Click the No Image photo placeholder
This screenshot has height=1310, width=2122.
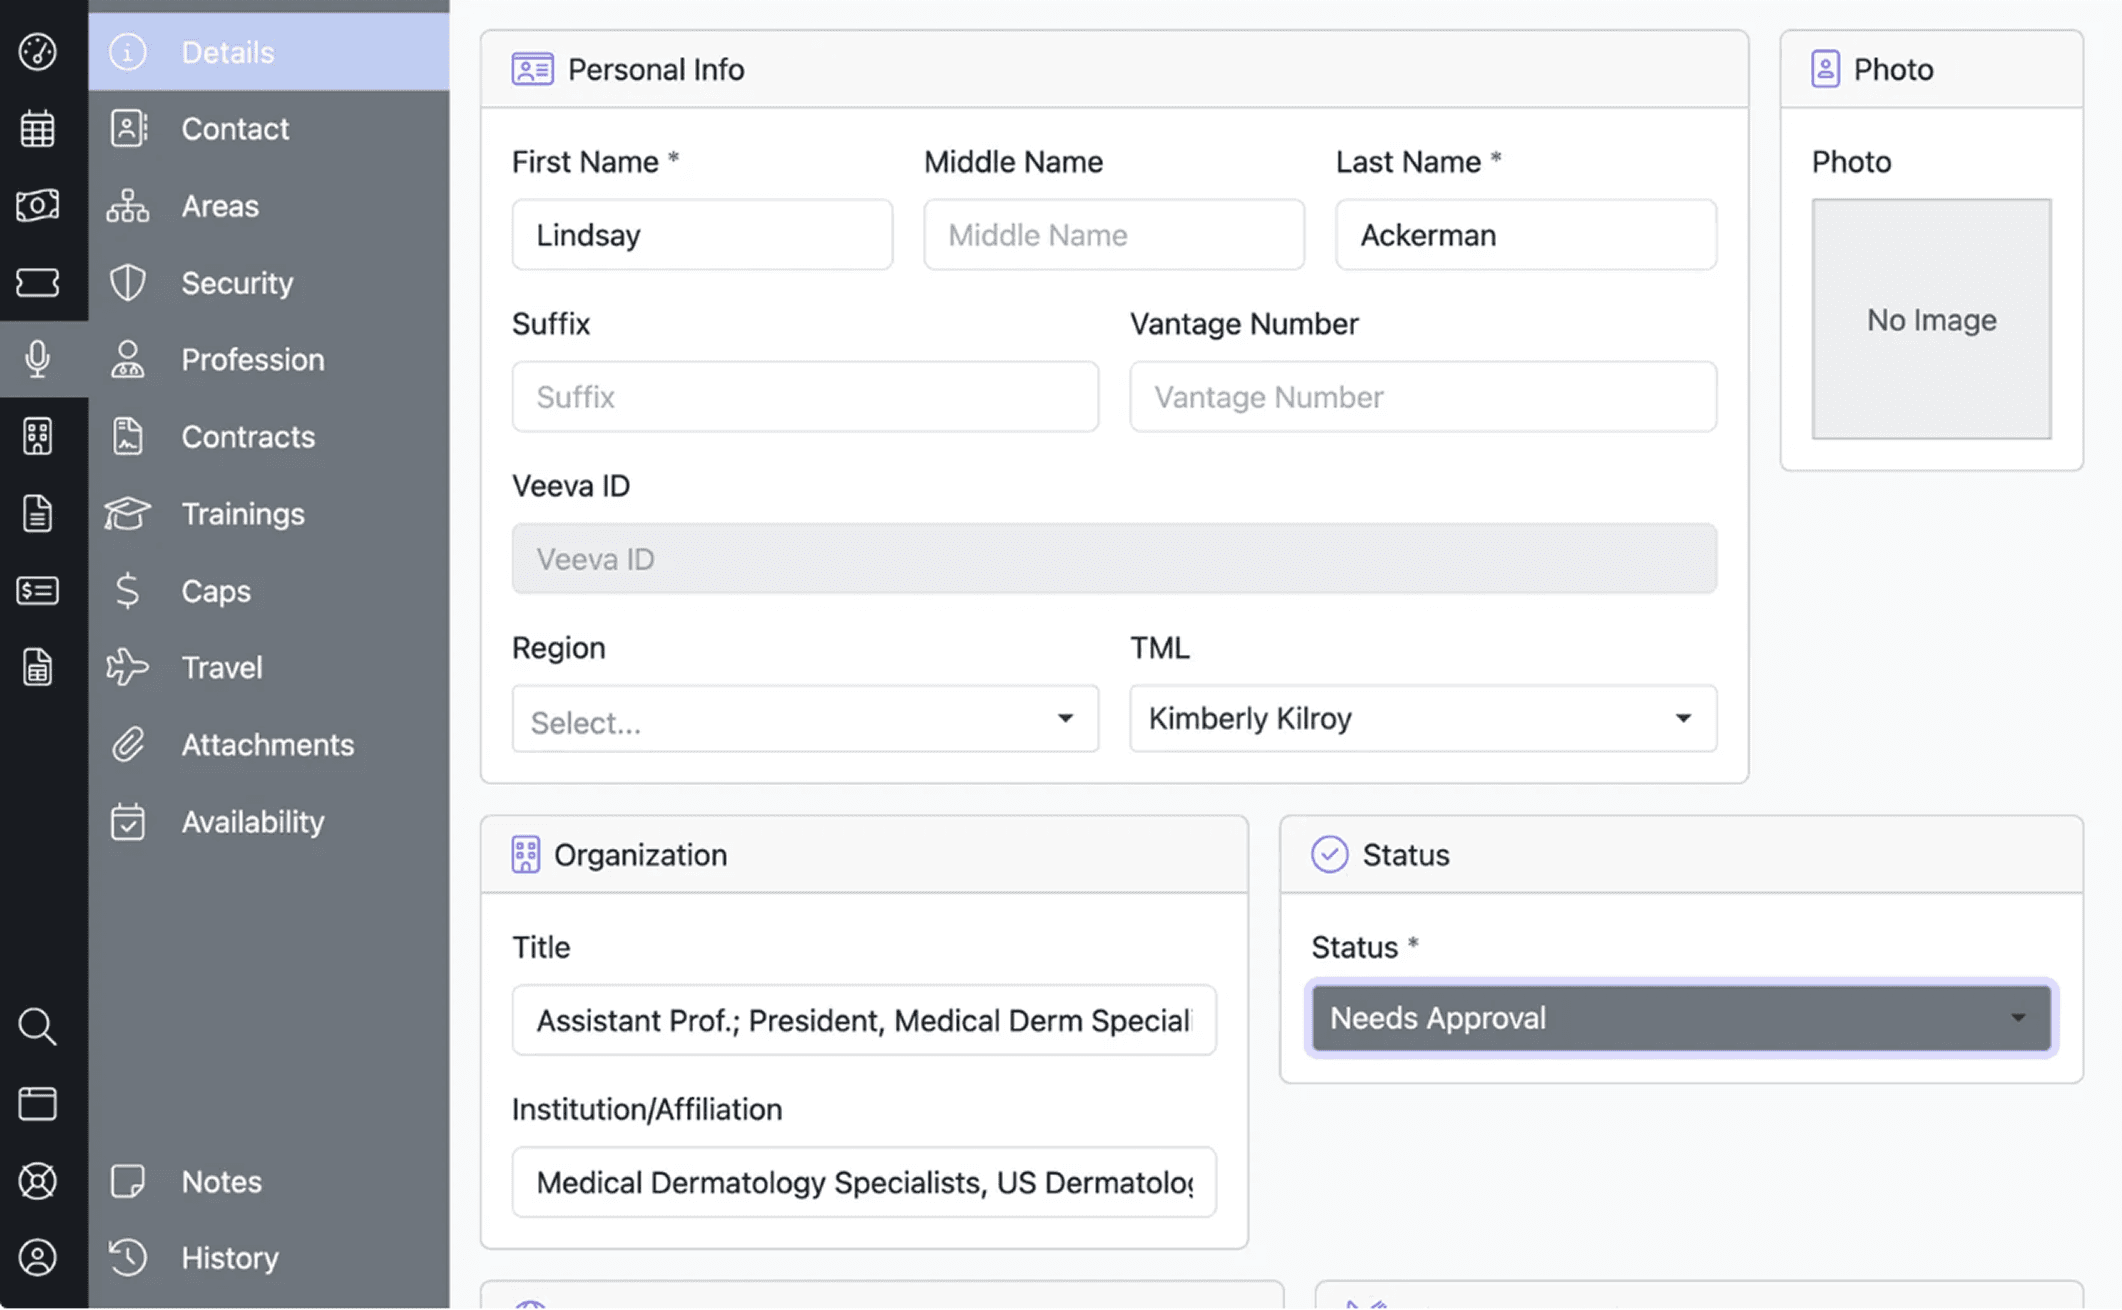[x=1930, y=319]
